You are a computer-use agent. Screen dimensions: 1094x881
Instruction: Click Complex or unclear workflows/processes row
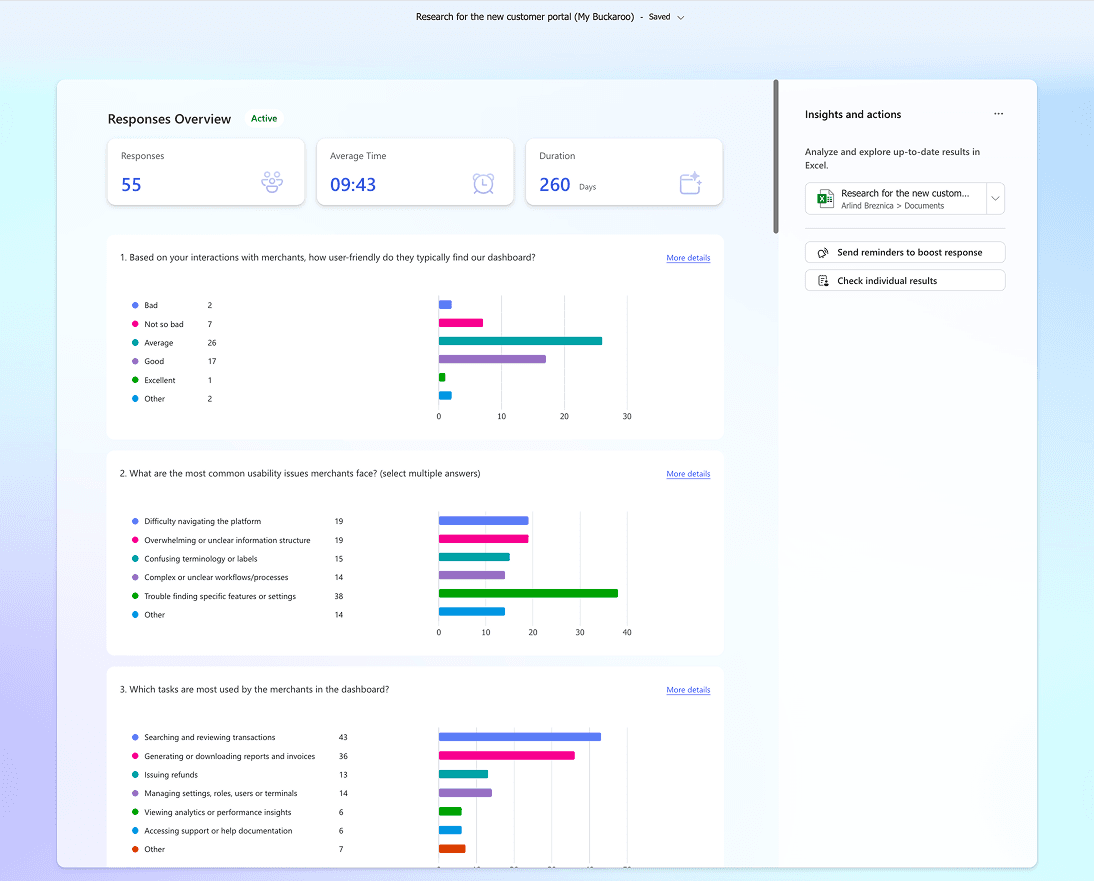(237, 578)
